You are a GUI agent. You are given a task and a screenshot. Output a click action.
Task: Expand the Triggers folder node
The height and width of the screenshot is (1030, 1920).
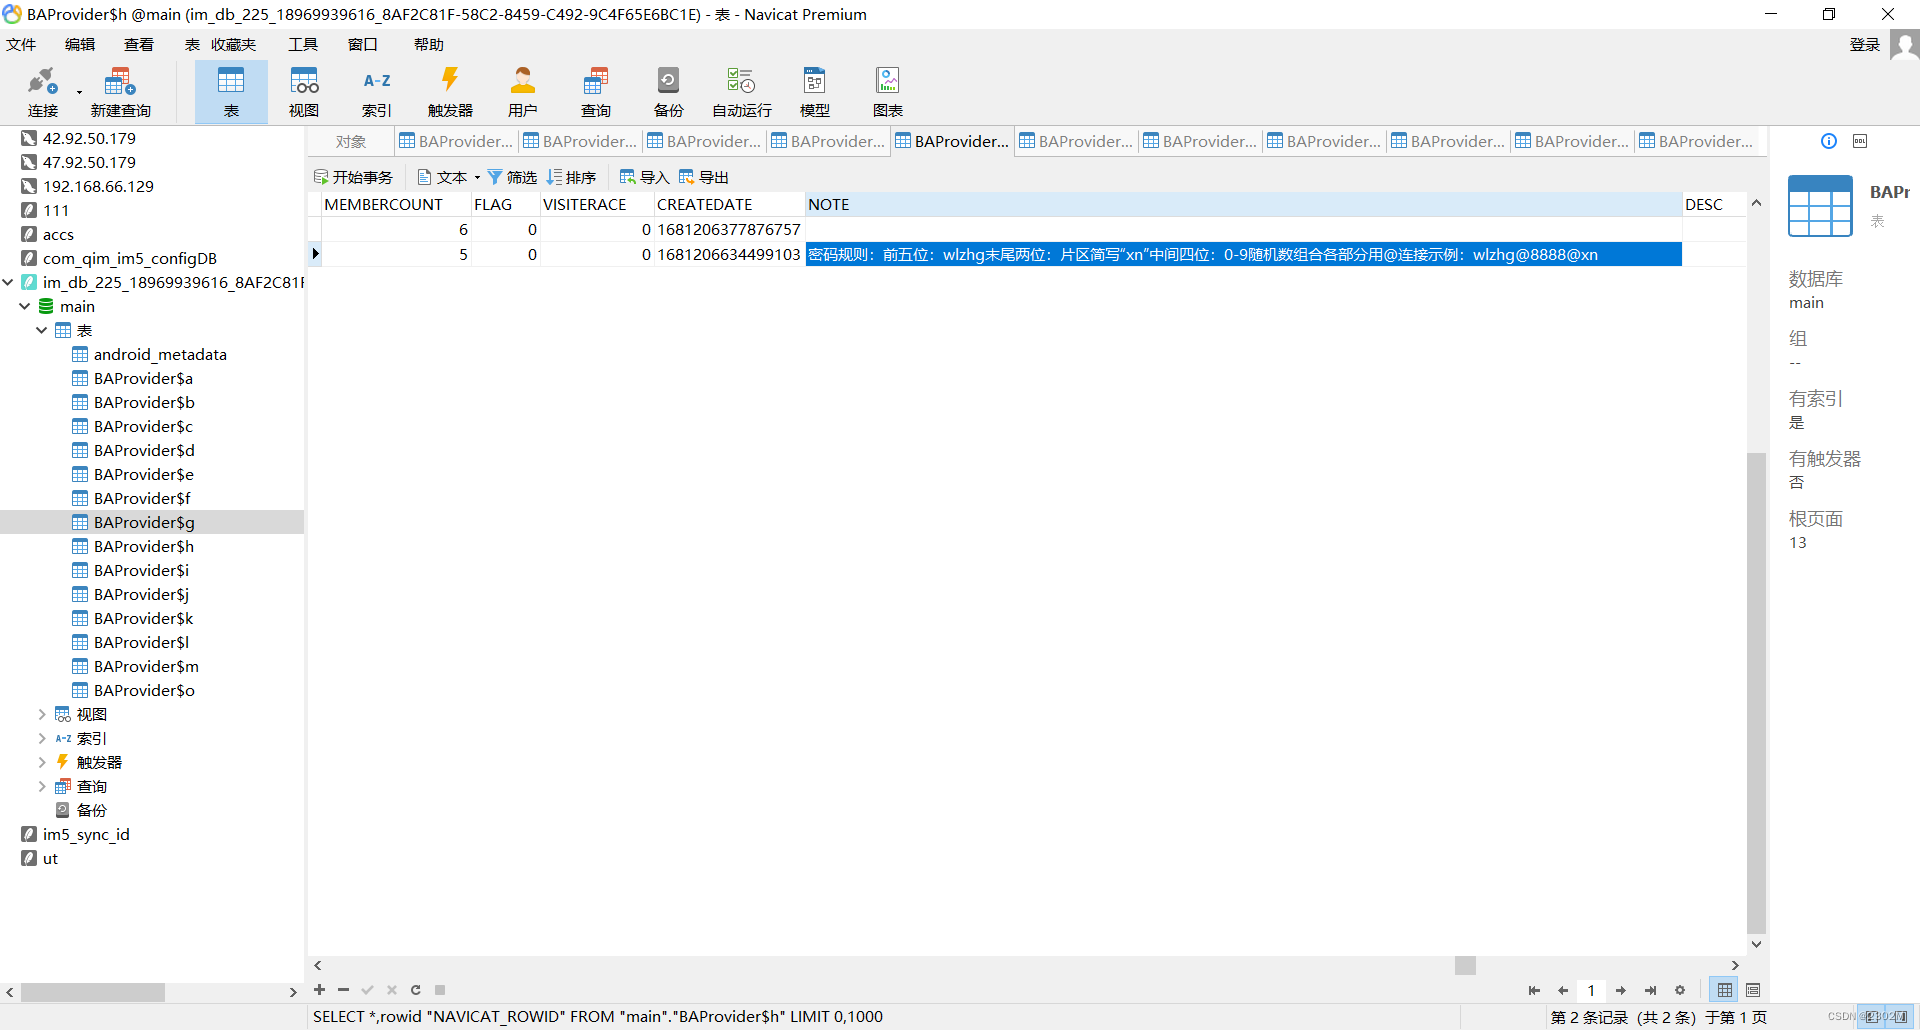point(42,762)
